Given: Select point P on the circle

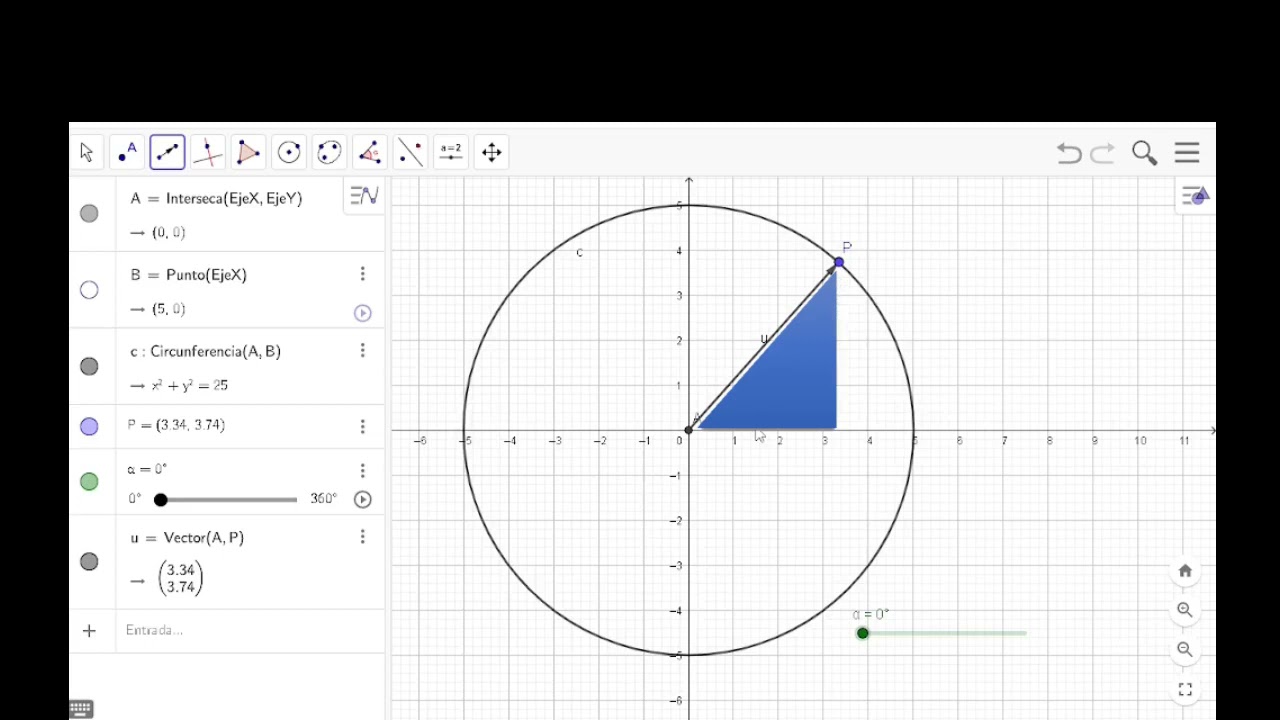Looking at the screenshot, I should tap(839, 262).
